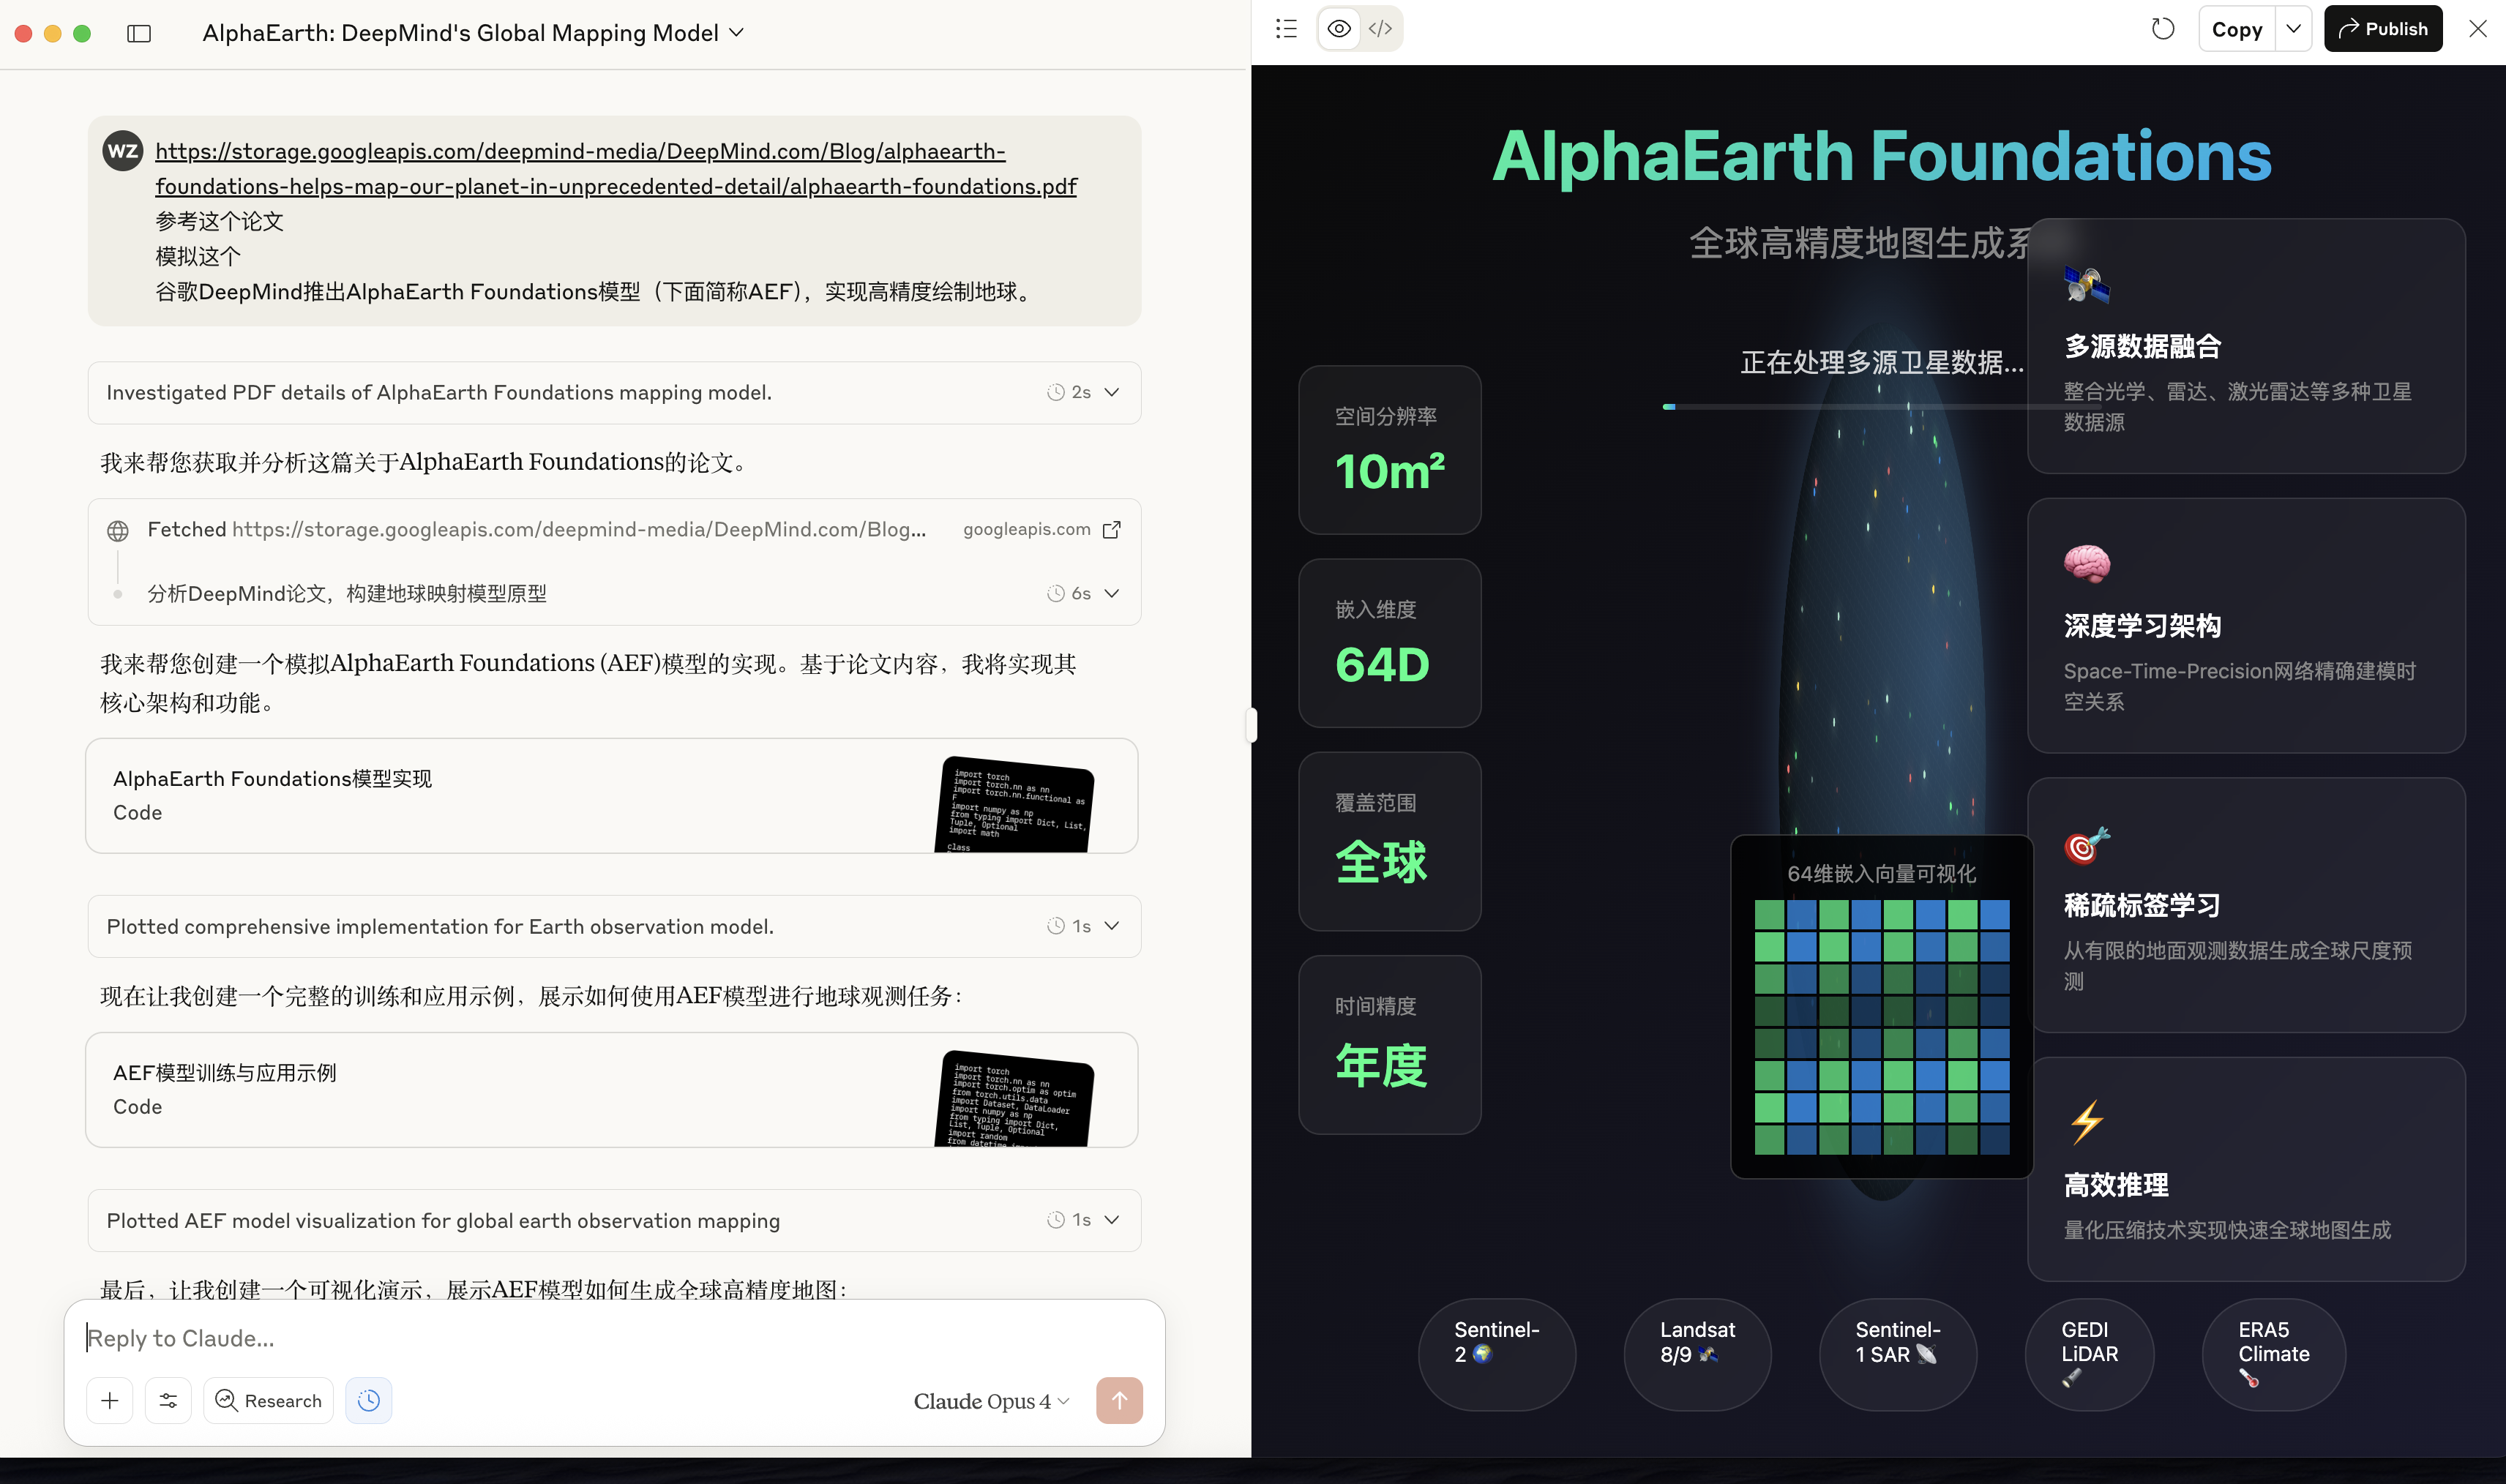Open the Copy options dropdown chevron
Screen dimensions: 2506x1484
pyautogui.click(x=2295, y=28)
